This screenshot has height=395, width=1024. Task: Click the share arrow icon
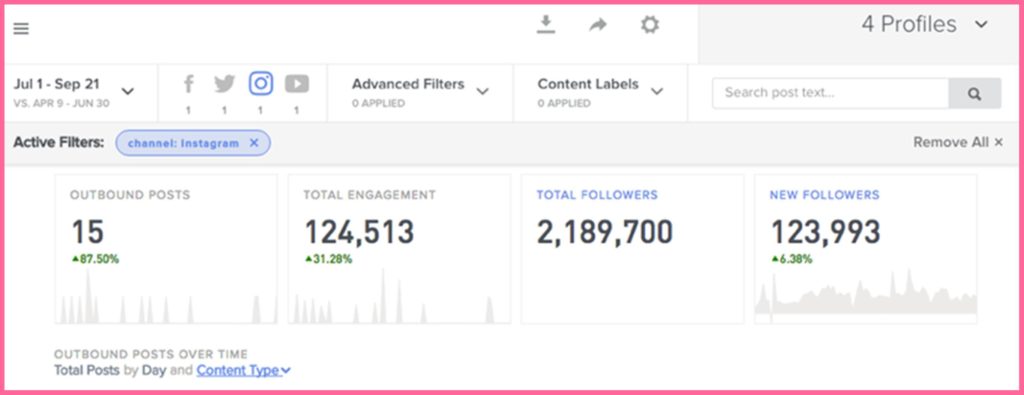pyautogui.click(x=598, y=25)
